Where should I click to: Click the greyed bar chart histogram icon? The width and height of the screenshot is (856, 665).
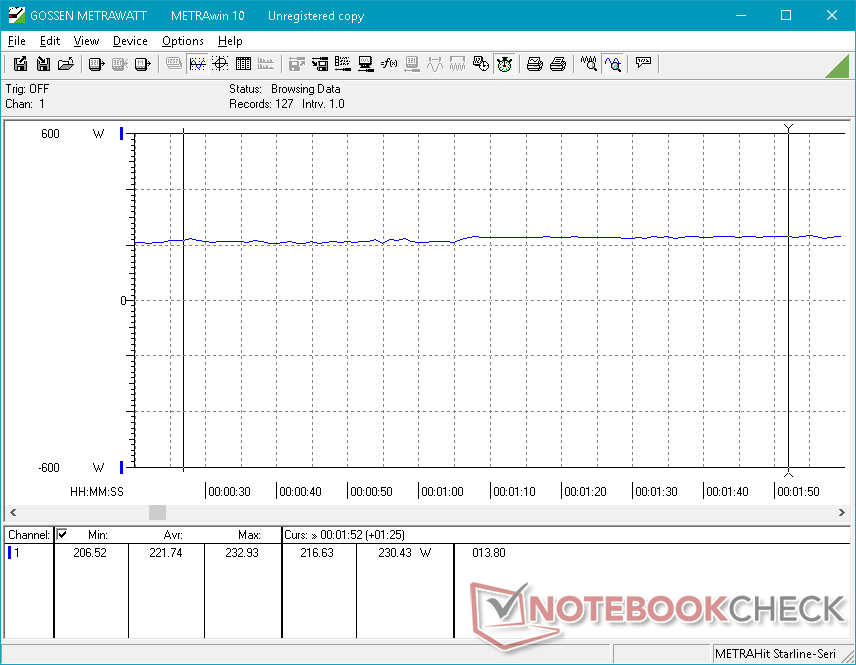266,64
